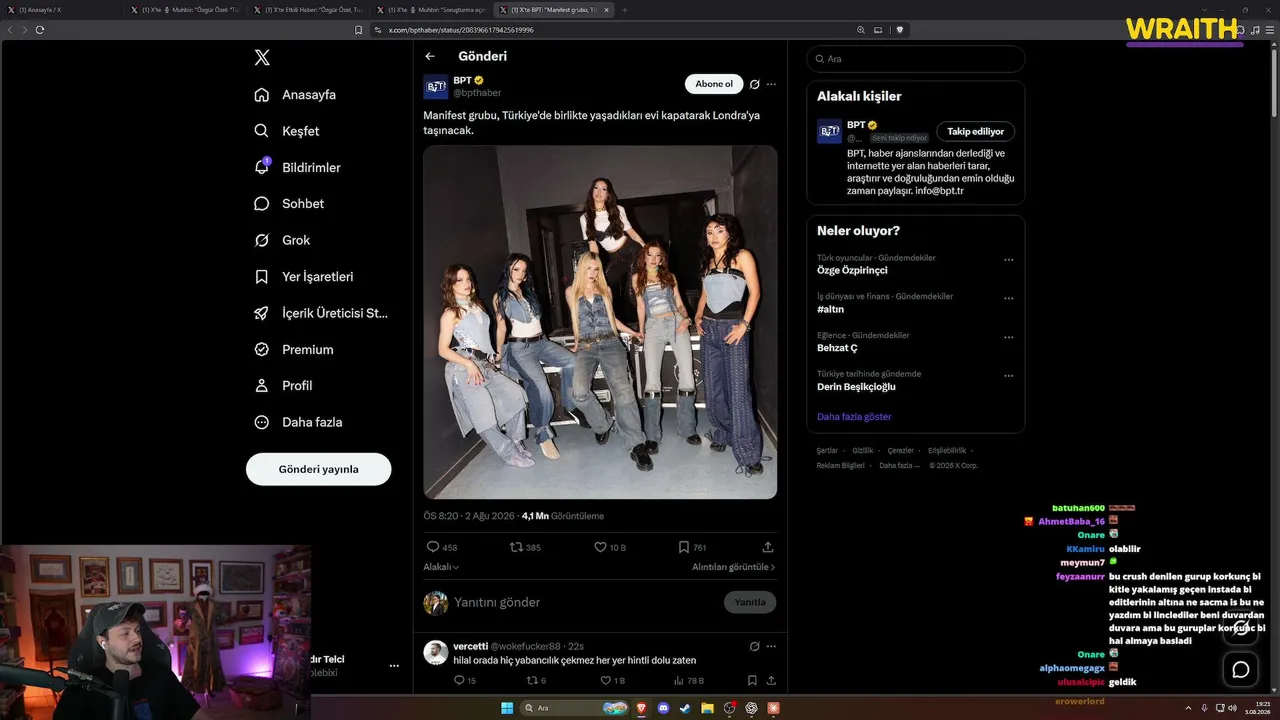Open File Explorer from the taskbar

pos(707,708)
